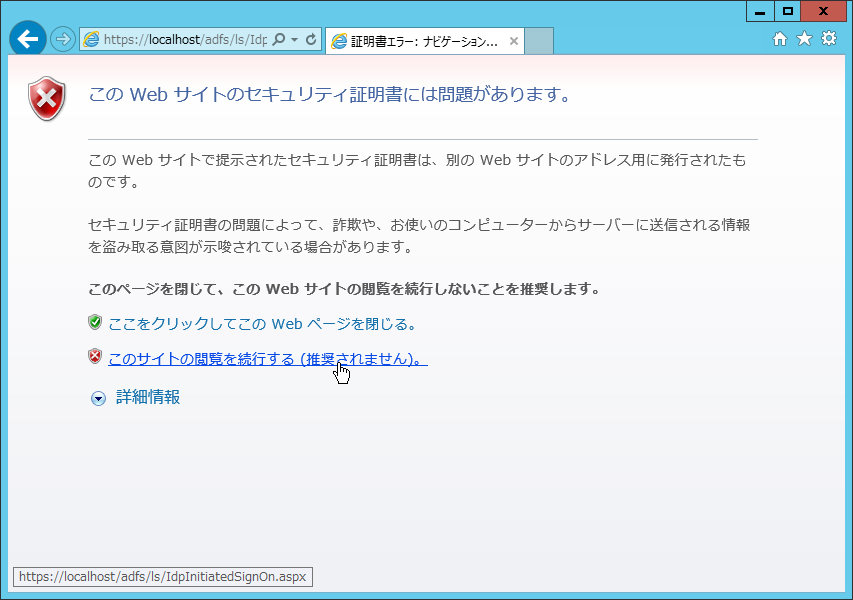
Task: Open Tools menu with the gear icon
Action: (x=829, y=39)
